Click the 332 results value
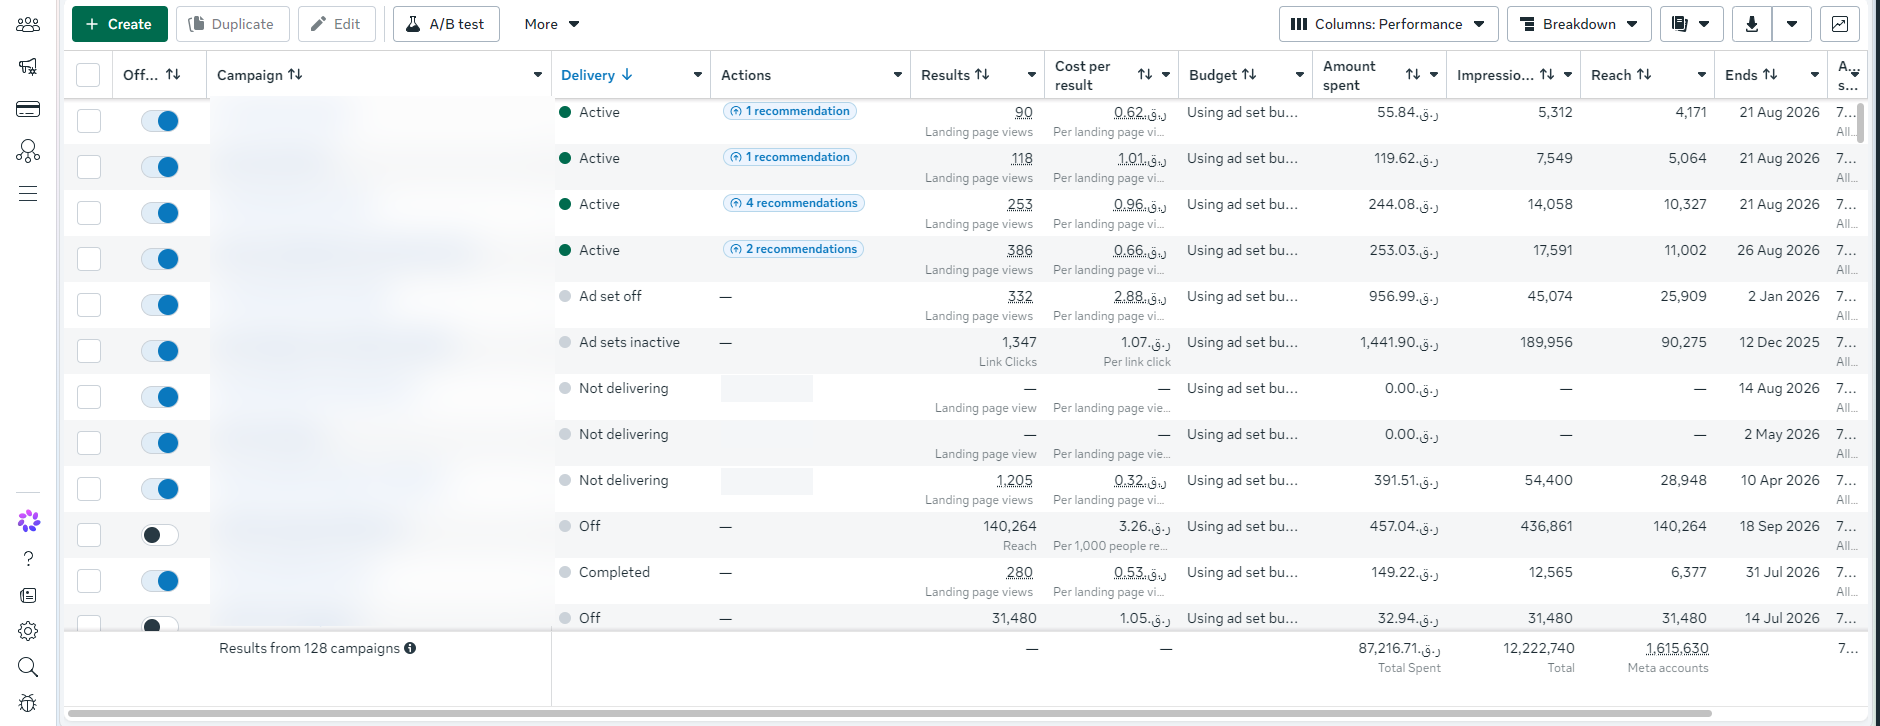Screen dimensions: 1880x726 click(1020, 296)
